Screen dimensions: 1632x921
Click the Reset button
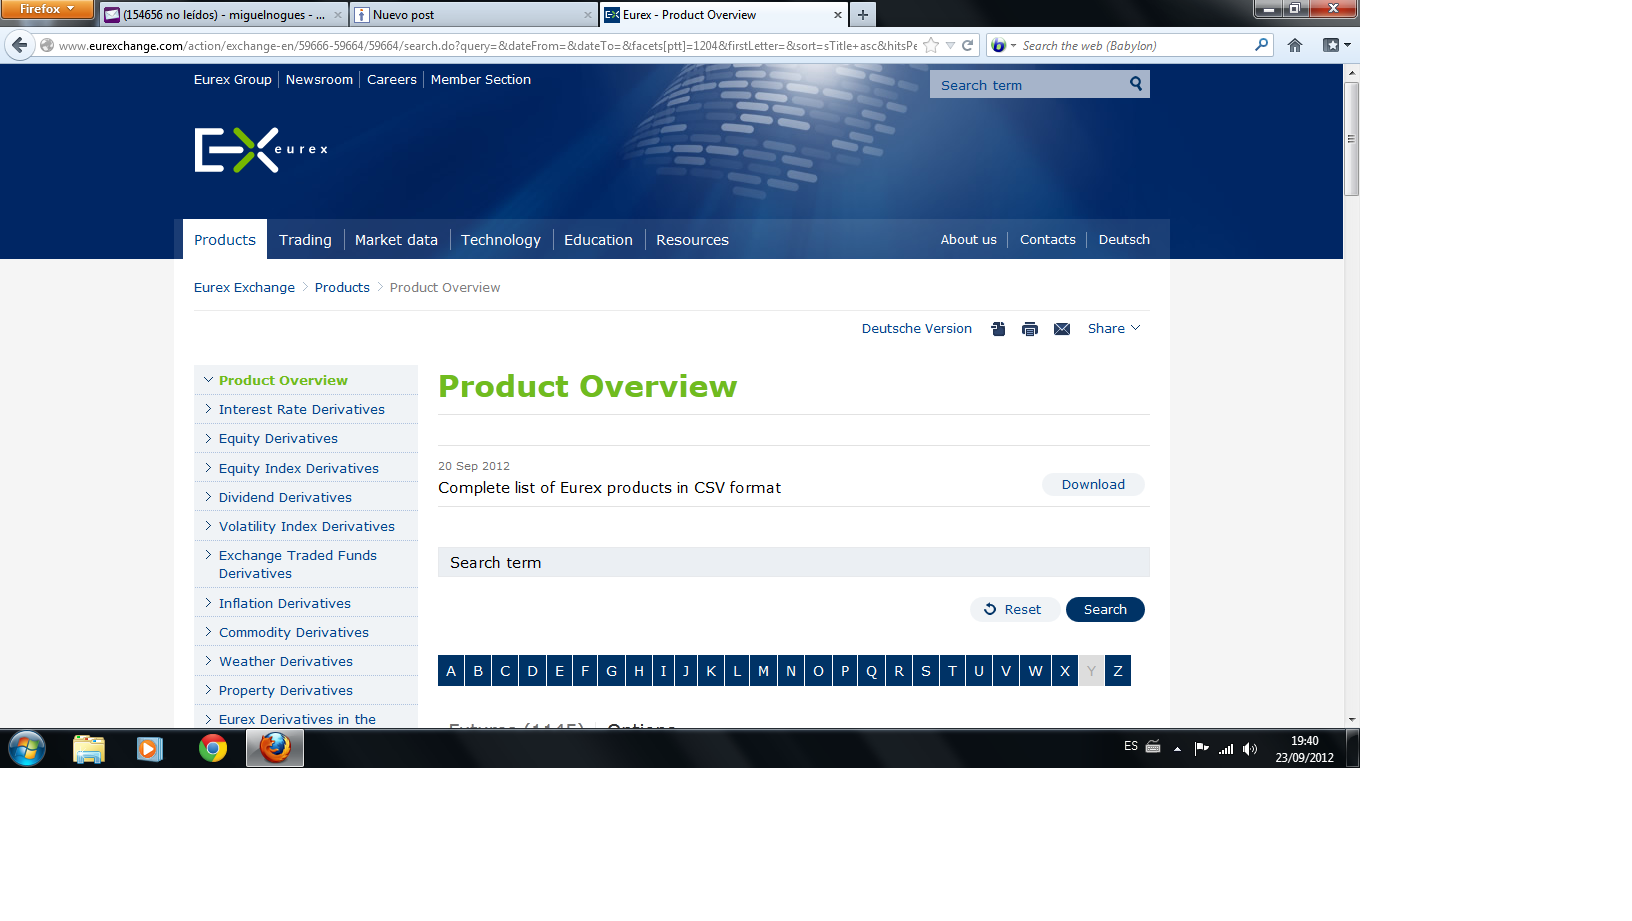pyautogui.click(x=1014, y=609)
